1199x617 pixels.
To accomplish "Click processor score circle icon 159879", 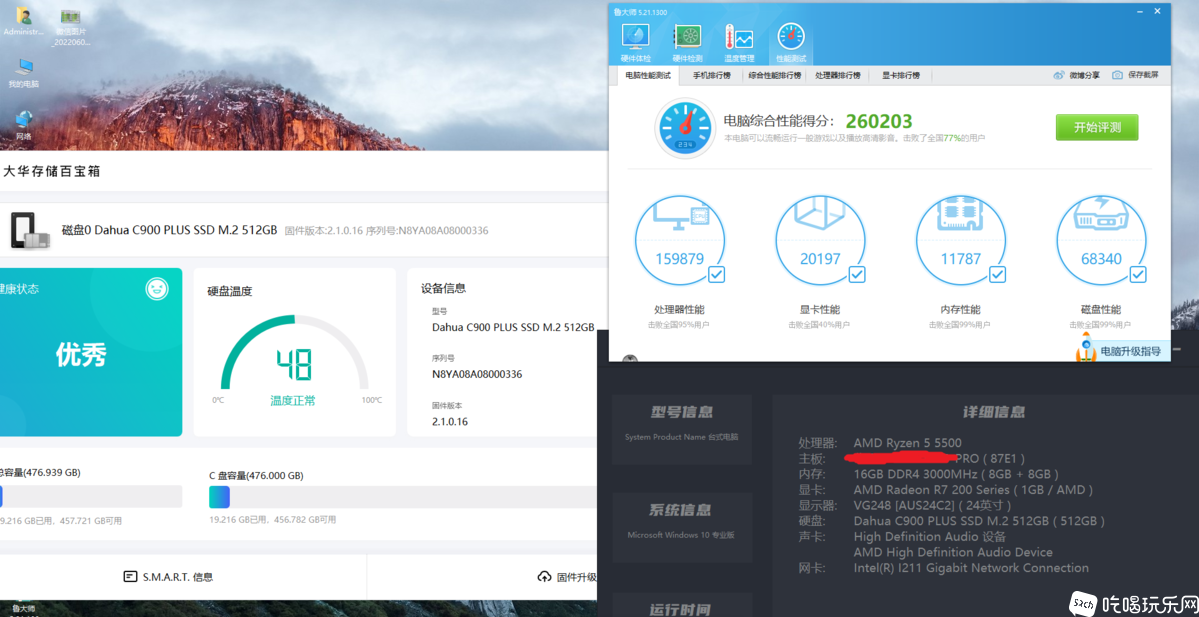I will (680, 239).
